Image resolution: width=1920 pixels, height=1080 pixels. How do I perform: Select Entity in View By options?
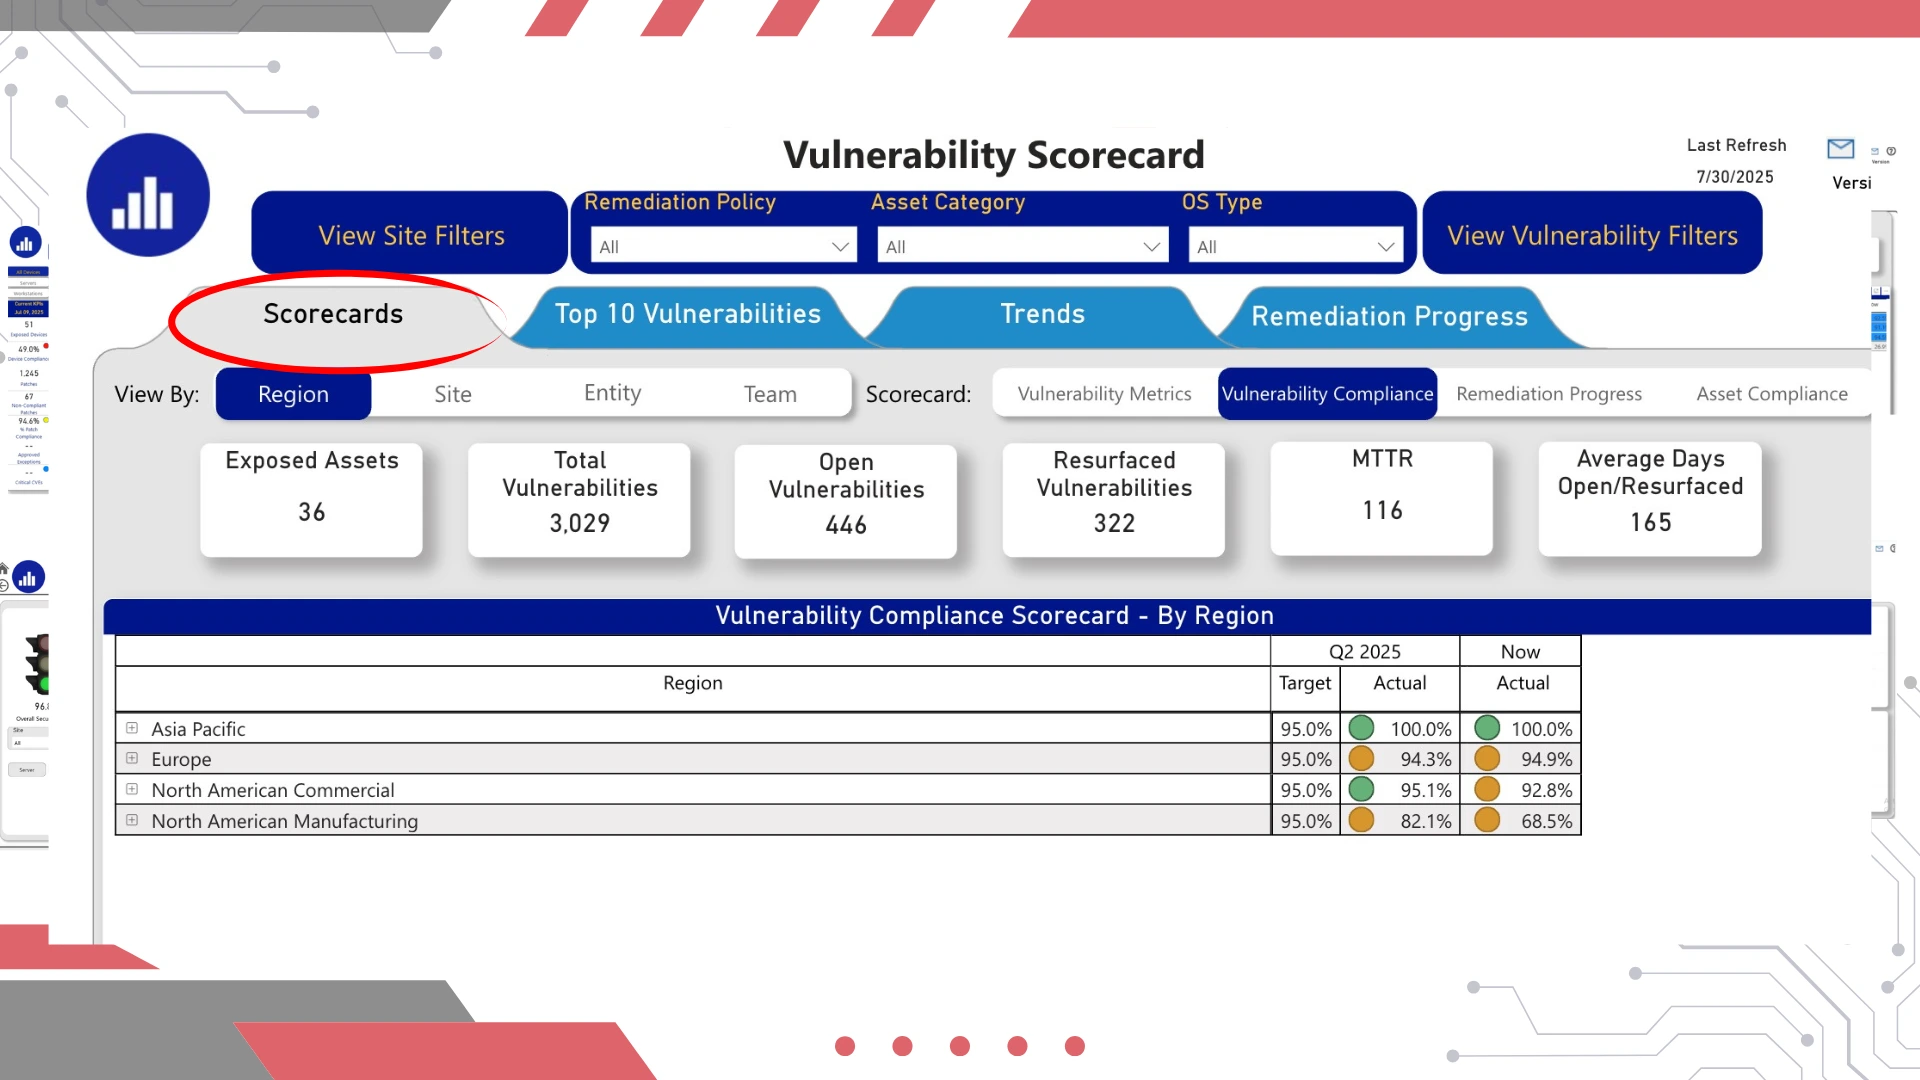click(612, 393)
